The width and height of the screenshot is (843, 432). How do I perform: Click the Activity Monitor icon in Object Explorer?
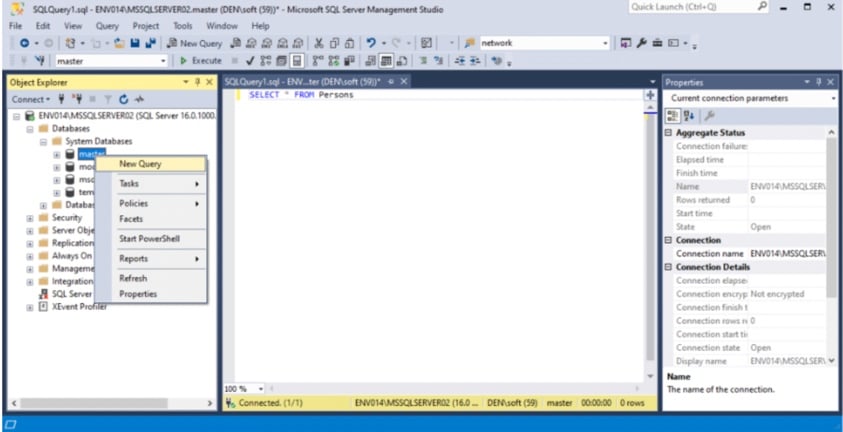(x=140, y=100)
